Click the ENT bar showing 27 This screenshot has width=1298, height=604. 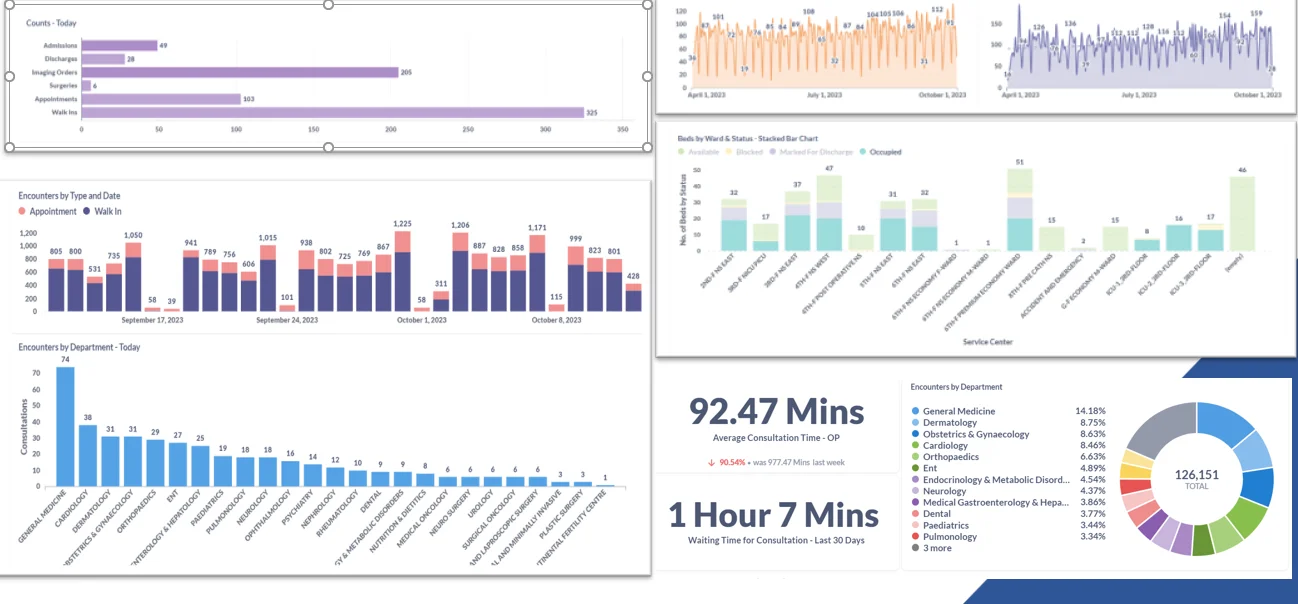click(178, 464)
